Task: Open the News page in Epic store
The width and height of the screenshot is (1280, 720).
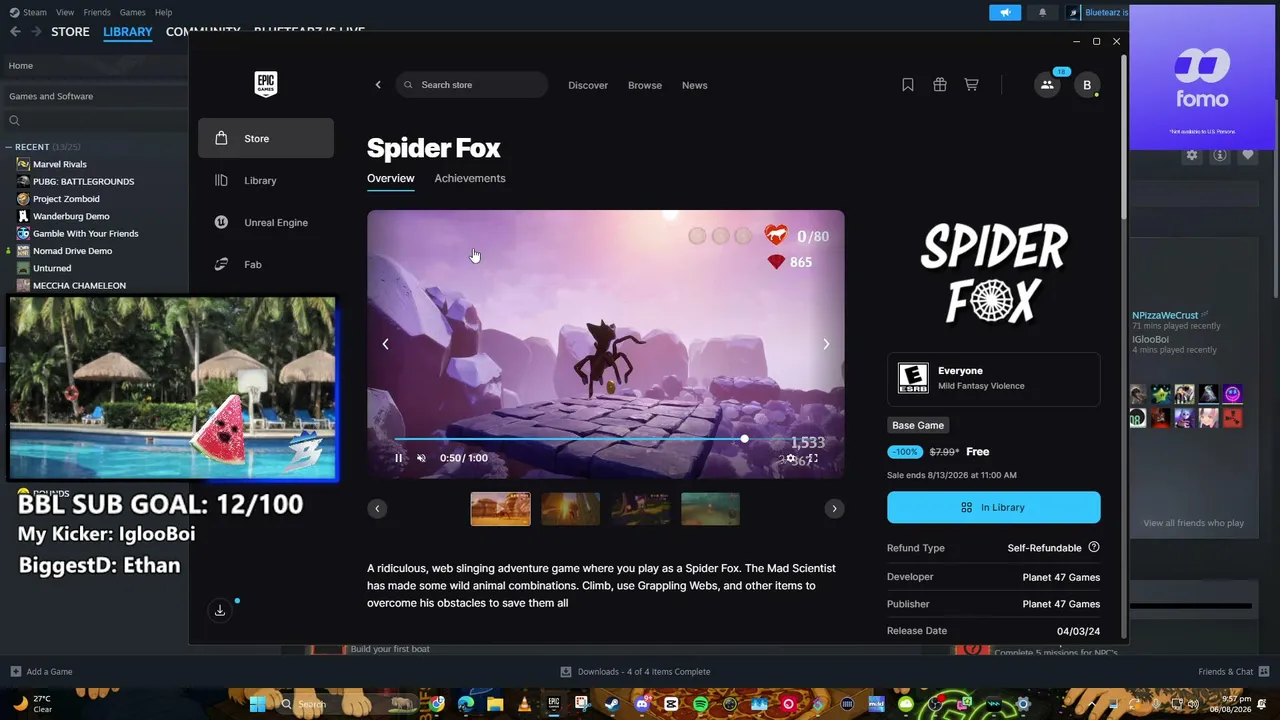Action: point(695,85)
